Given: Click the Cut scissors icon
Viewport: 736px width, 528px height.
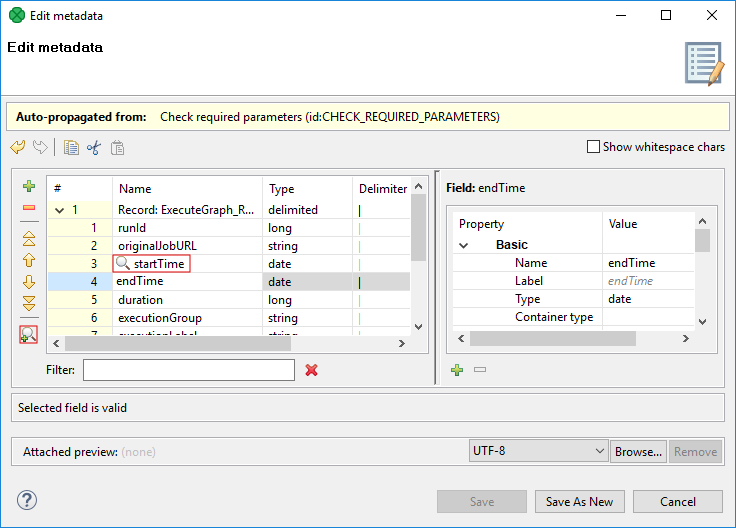Looking at the screenshot, I should (x=94, y=148).
